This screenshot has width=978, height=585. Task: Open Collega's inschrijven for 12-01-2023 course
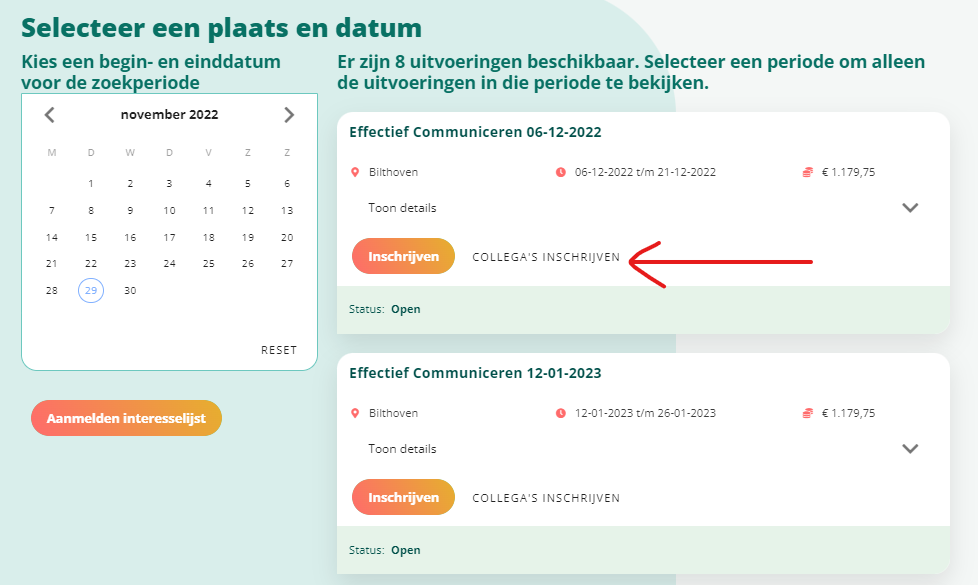coord(546,498)
